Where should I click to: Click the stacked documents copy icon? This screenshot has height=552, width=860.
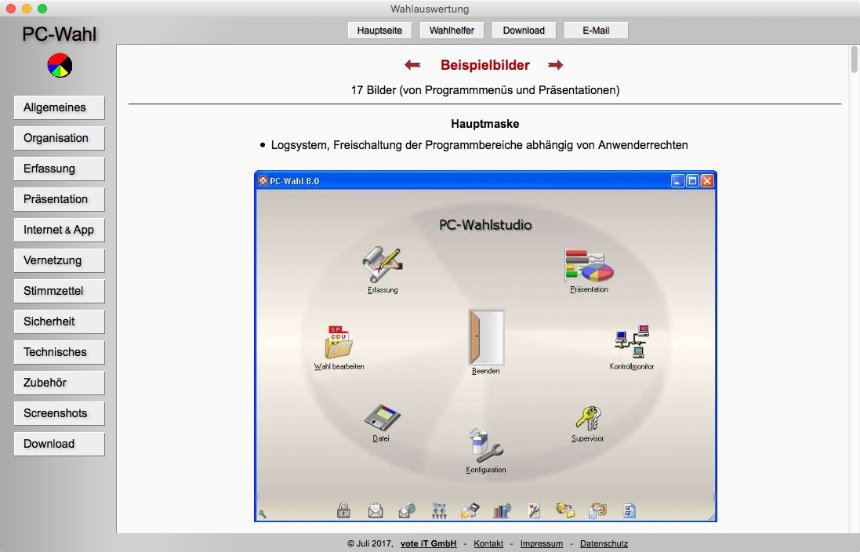tap(597, 511)
